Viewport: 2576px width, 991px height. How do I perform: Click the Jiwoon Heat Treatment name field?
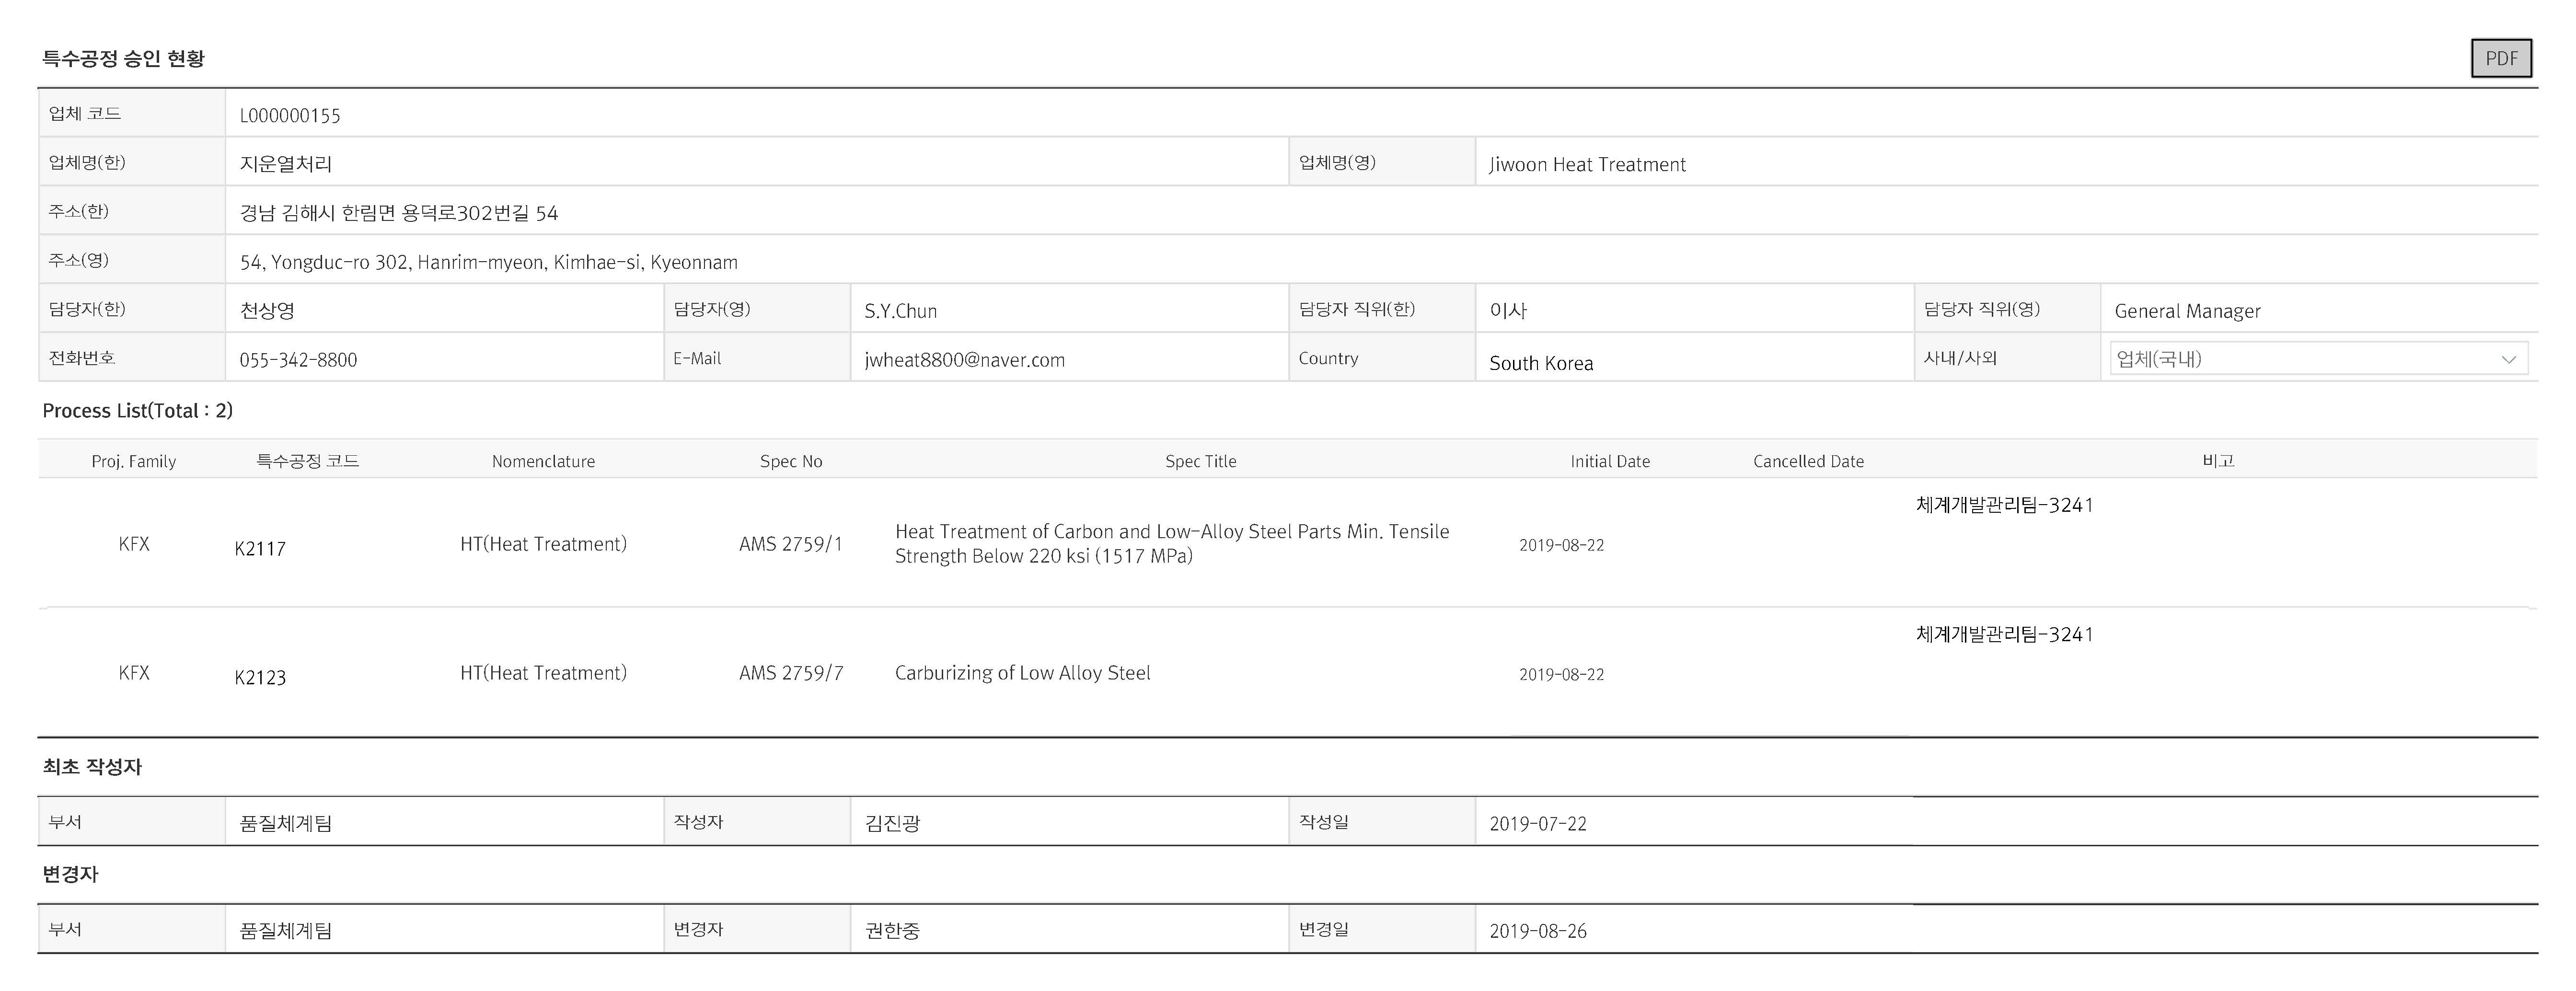coord(1587,164)
